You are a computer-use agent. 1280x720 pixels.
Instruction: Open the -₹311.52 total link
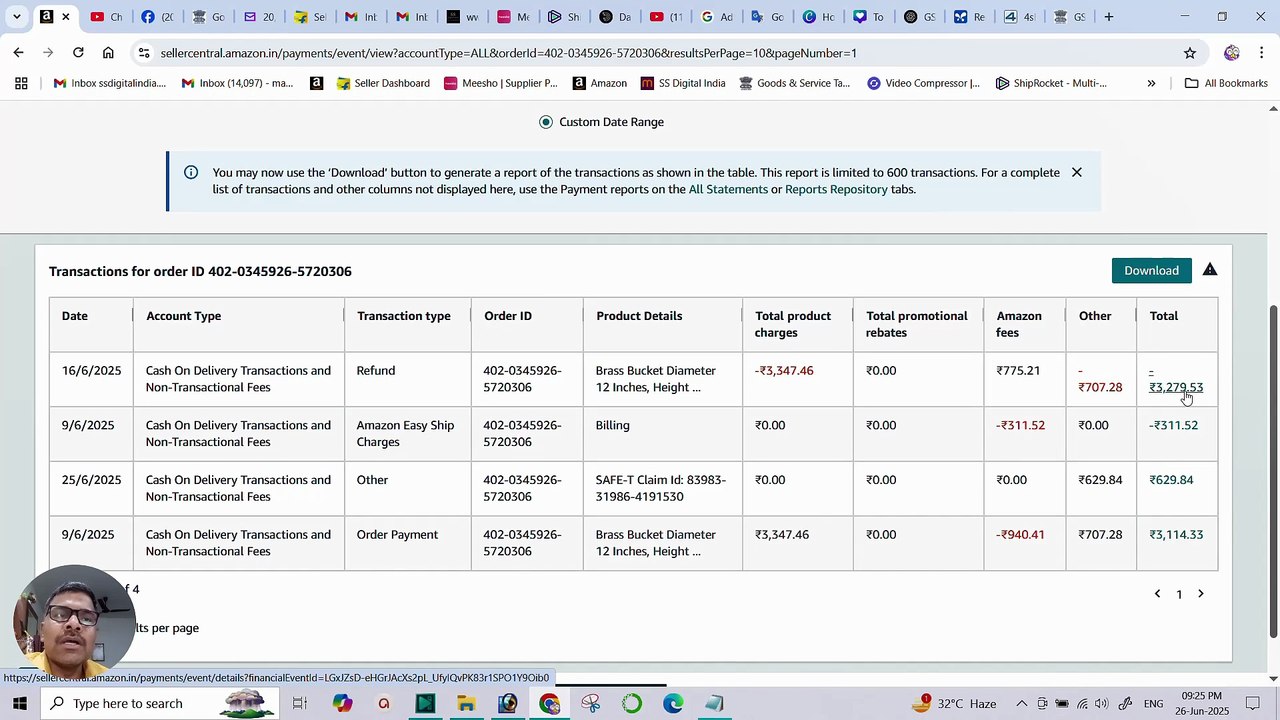coord(1173,425)
